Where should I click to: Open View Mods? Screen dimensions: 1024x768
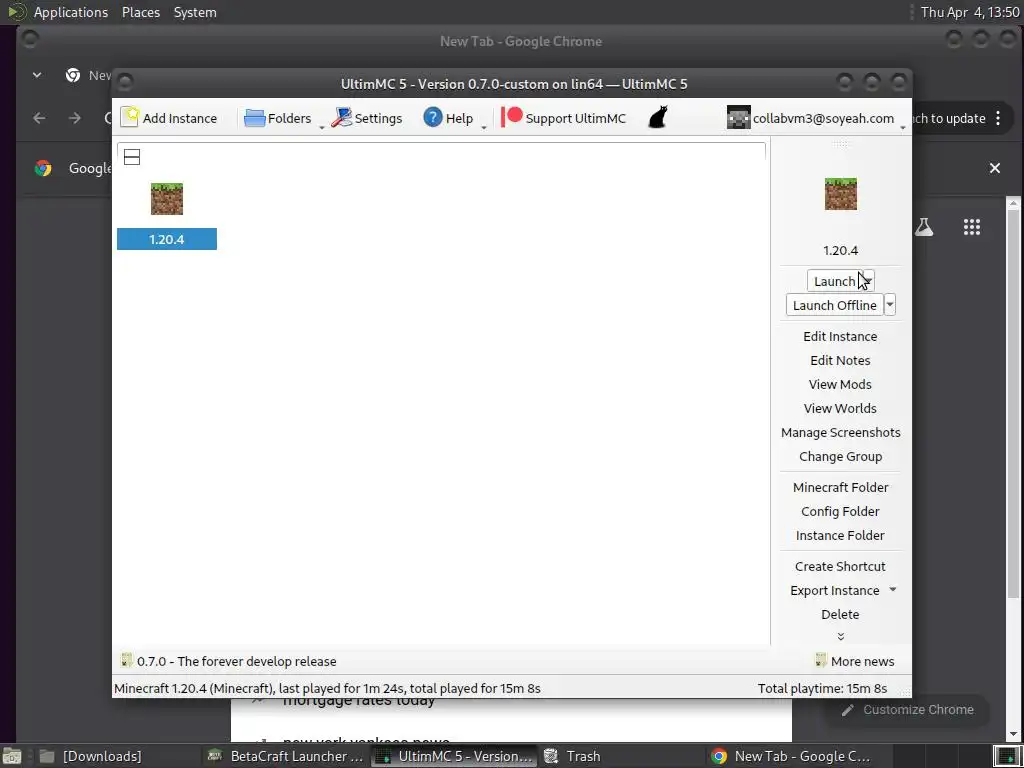tap(840, 385)
